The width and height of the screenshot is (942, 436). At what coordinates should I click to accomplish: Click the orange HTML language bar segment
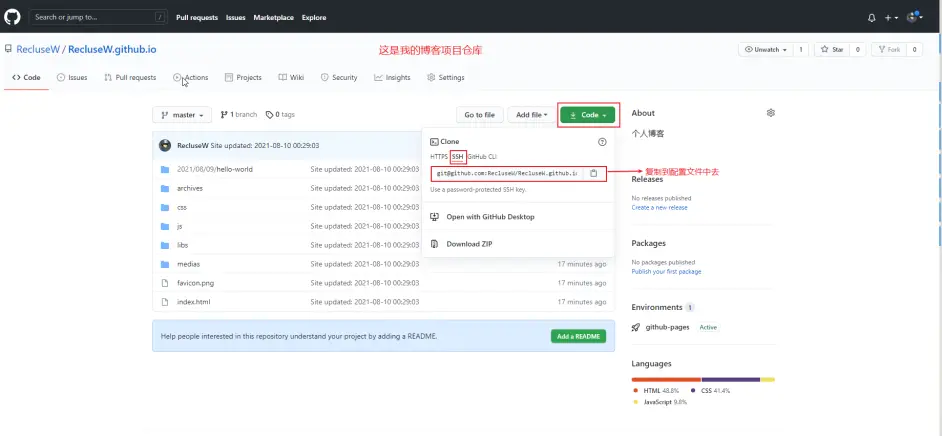[666, 380]
